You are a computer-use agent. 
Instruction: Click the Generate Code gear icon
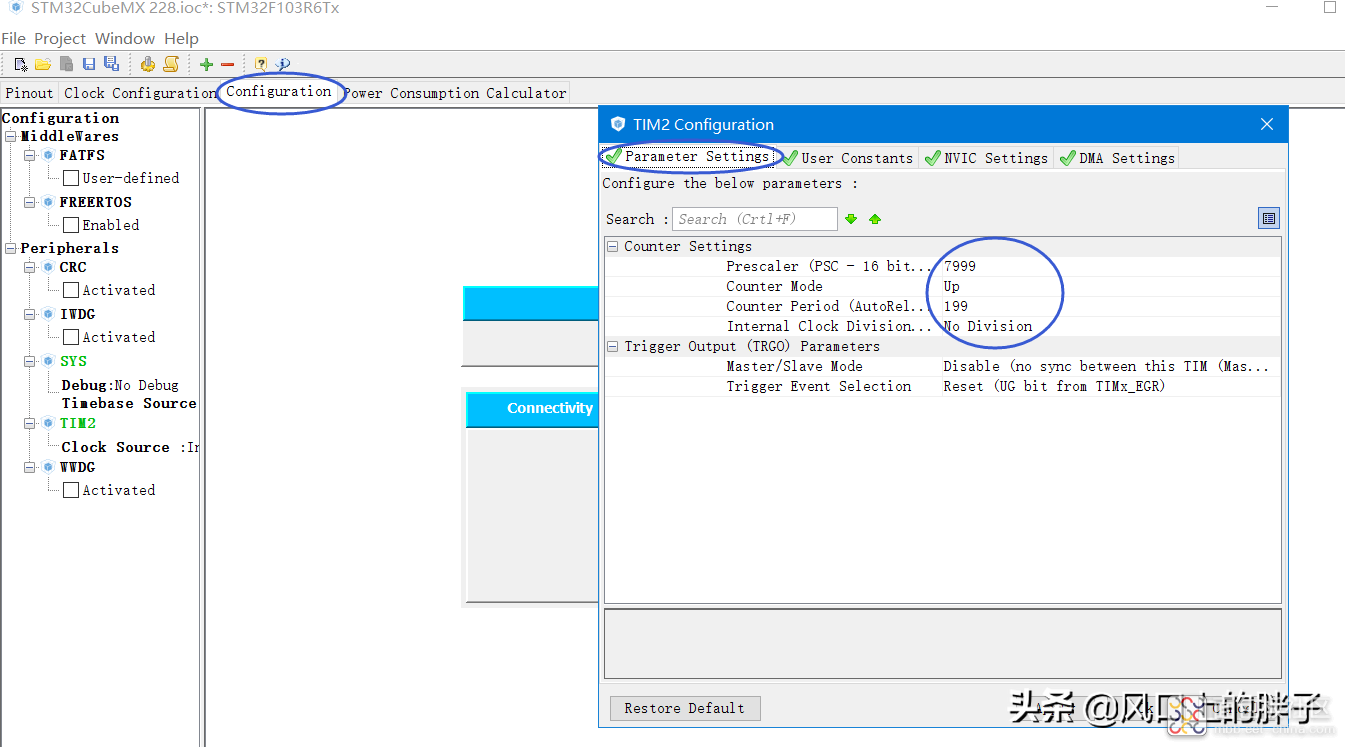coord(148,64)
